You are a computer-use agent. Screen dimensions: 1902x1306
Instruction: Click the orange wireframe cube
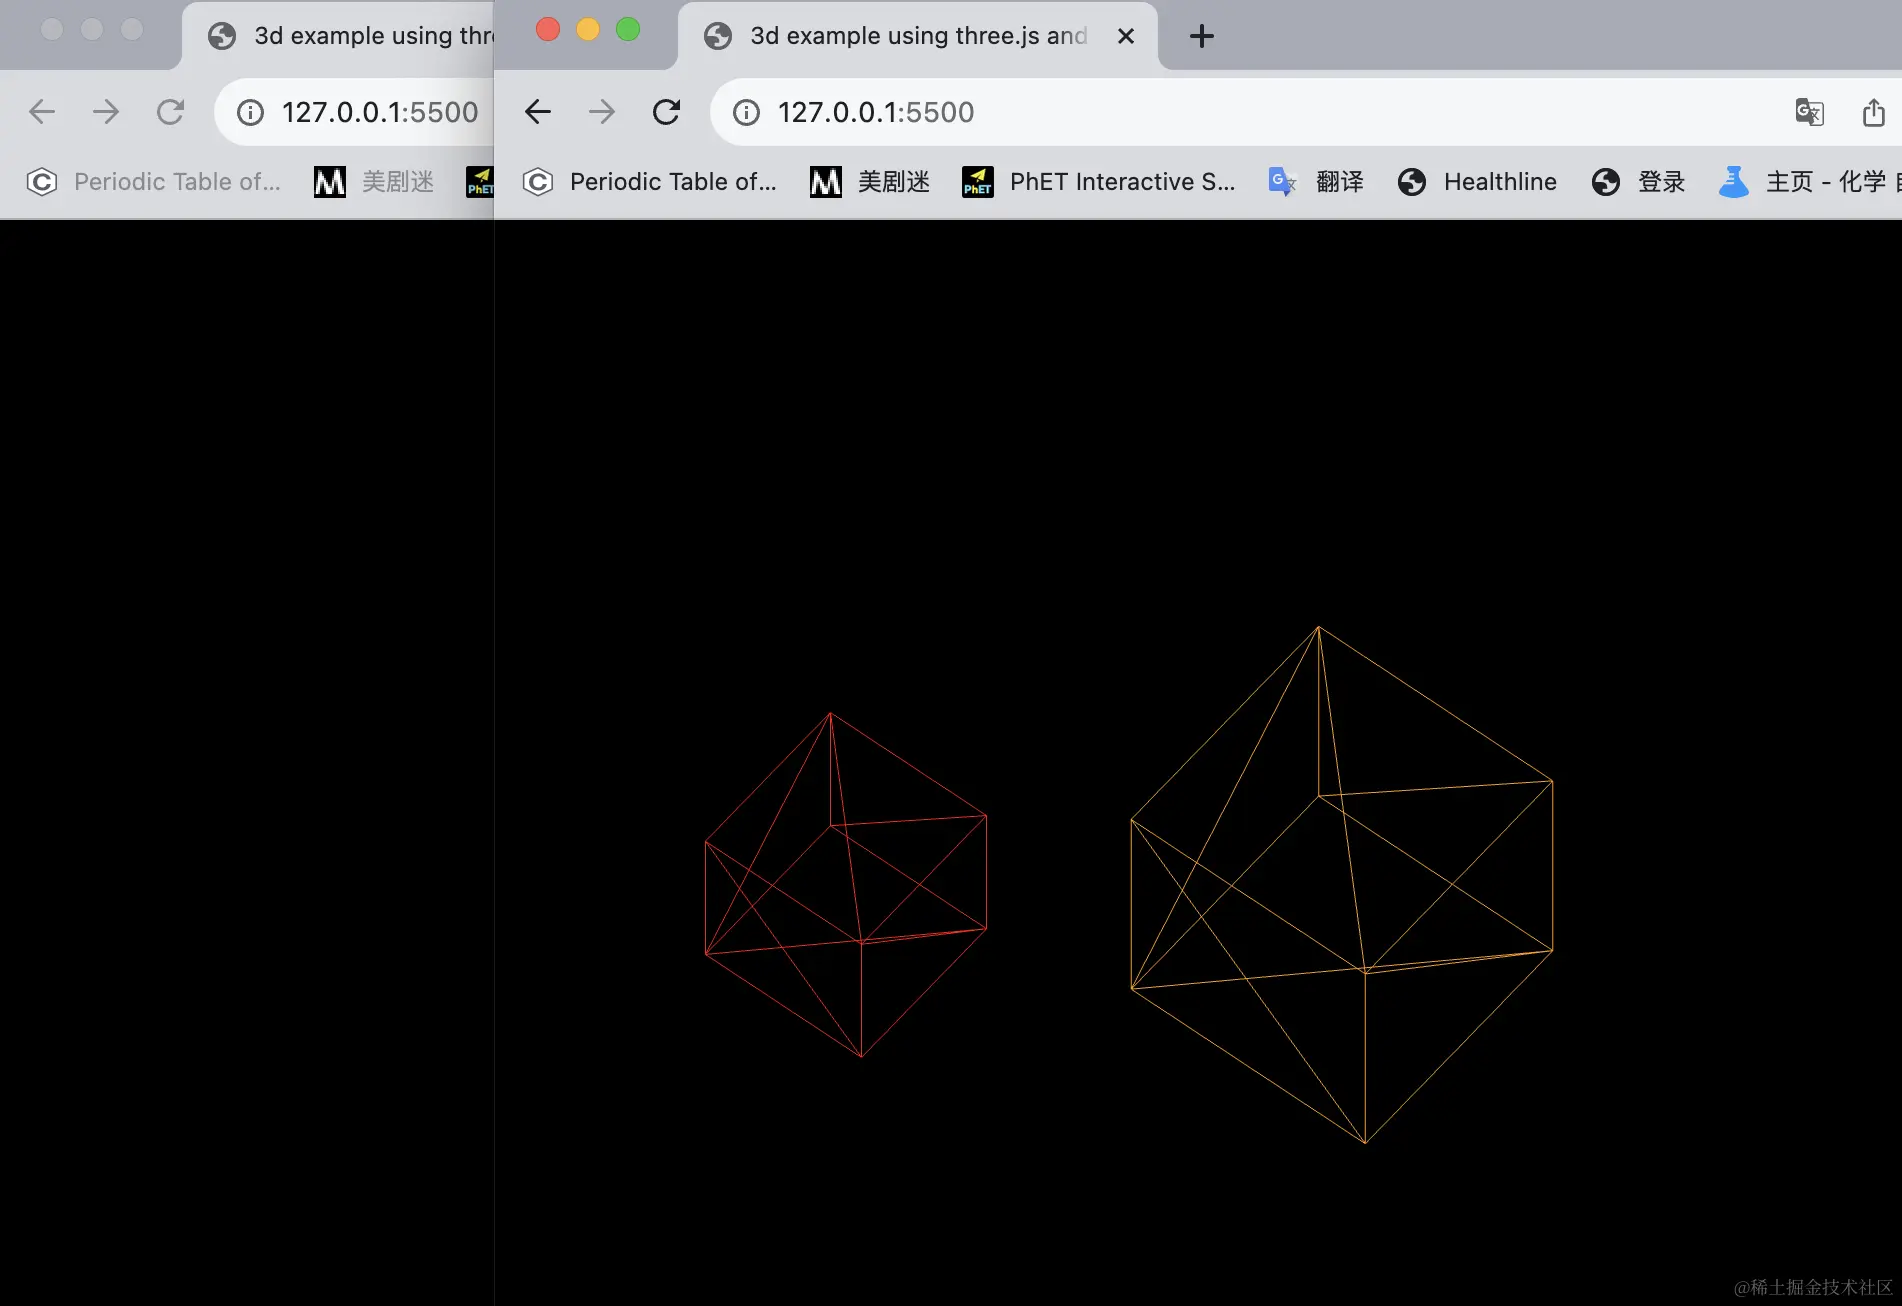pos(1342,885)
